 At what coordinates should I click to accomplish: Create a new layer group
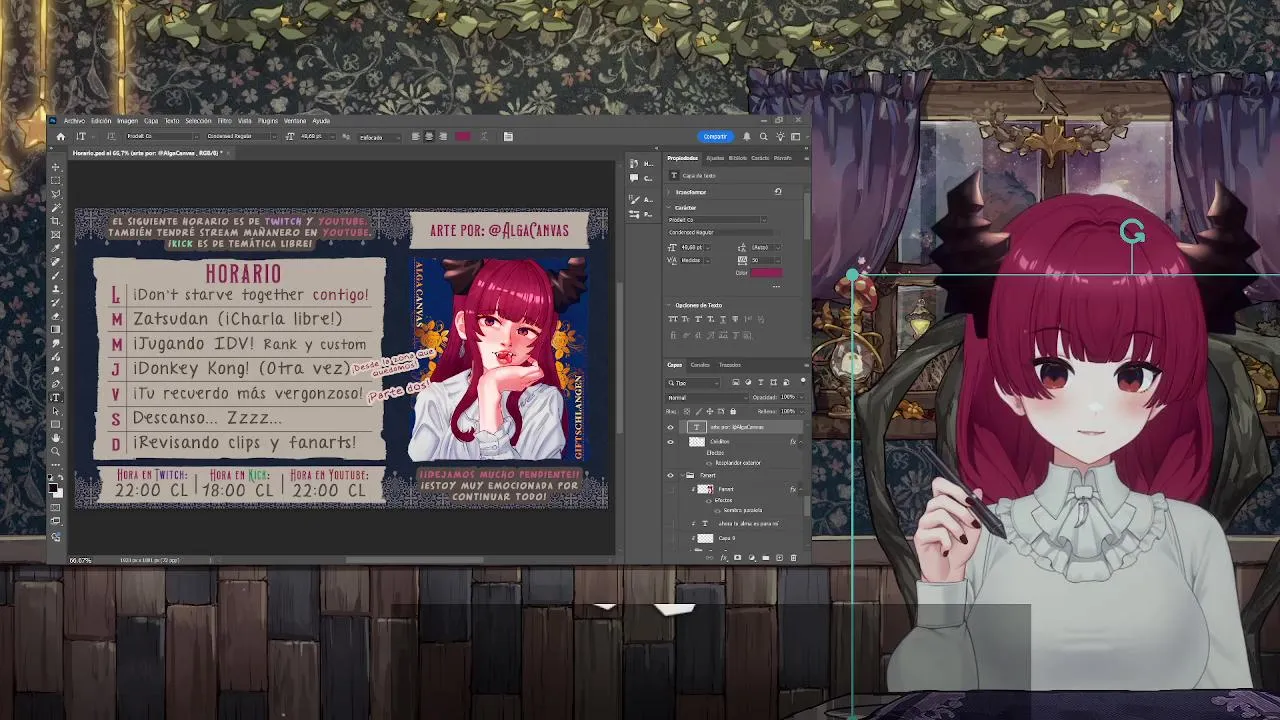click(766, 557)
